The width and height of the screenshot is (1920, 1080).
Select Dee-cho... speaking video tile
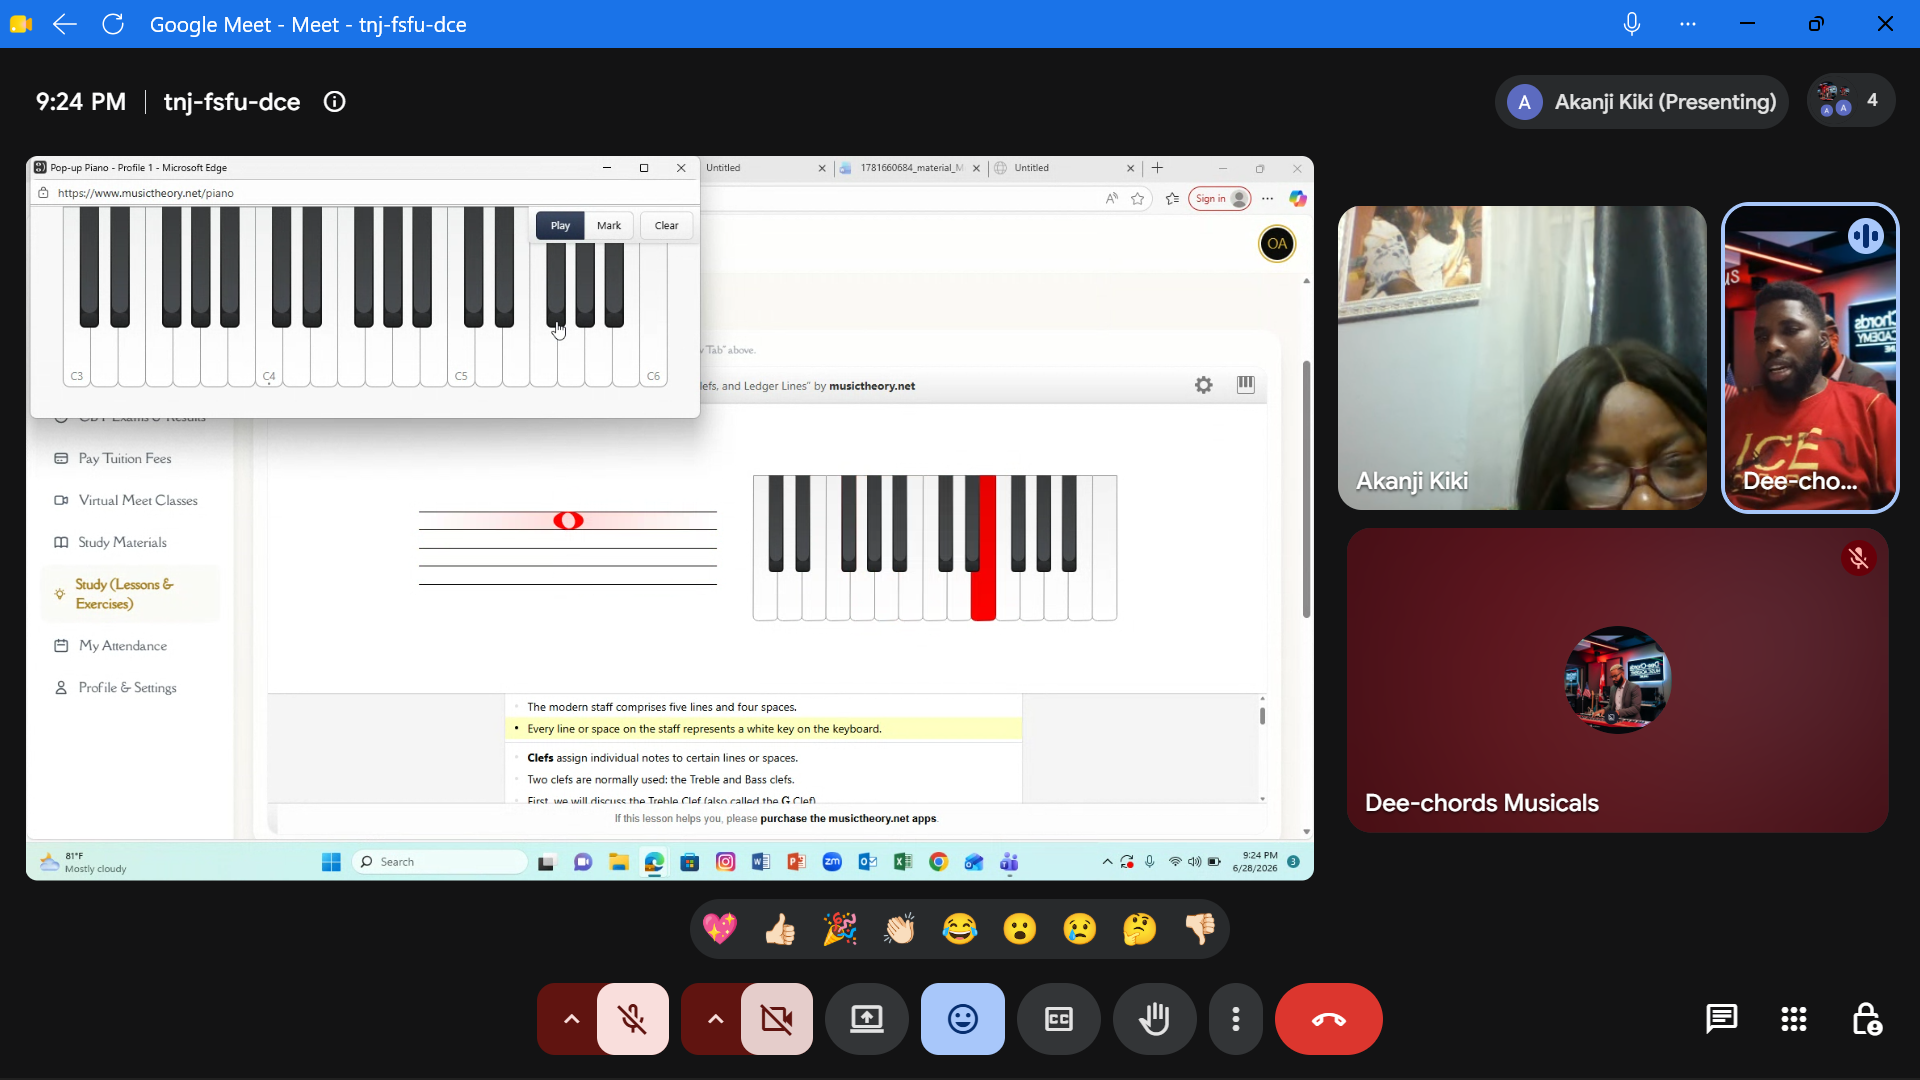click(x=1810, y=358)
